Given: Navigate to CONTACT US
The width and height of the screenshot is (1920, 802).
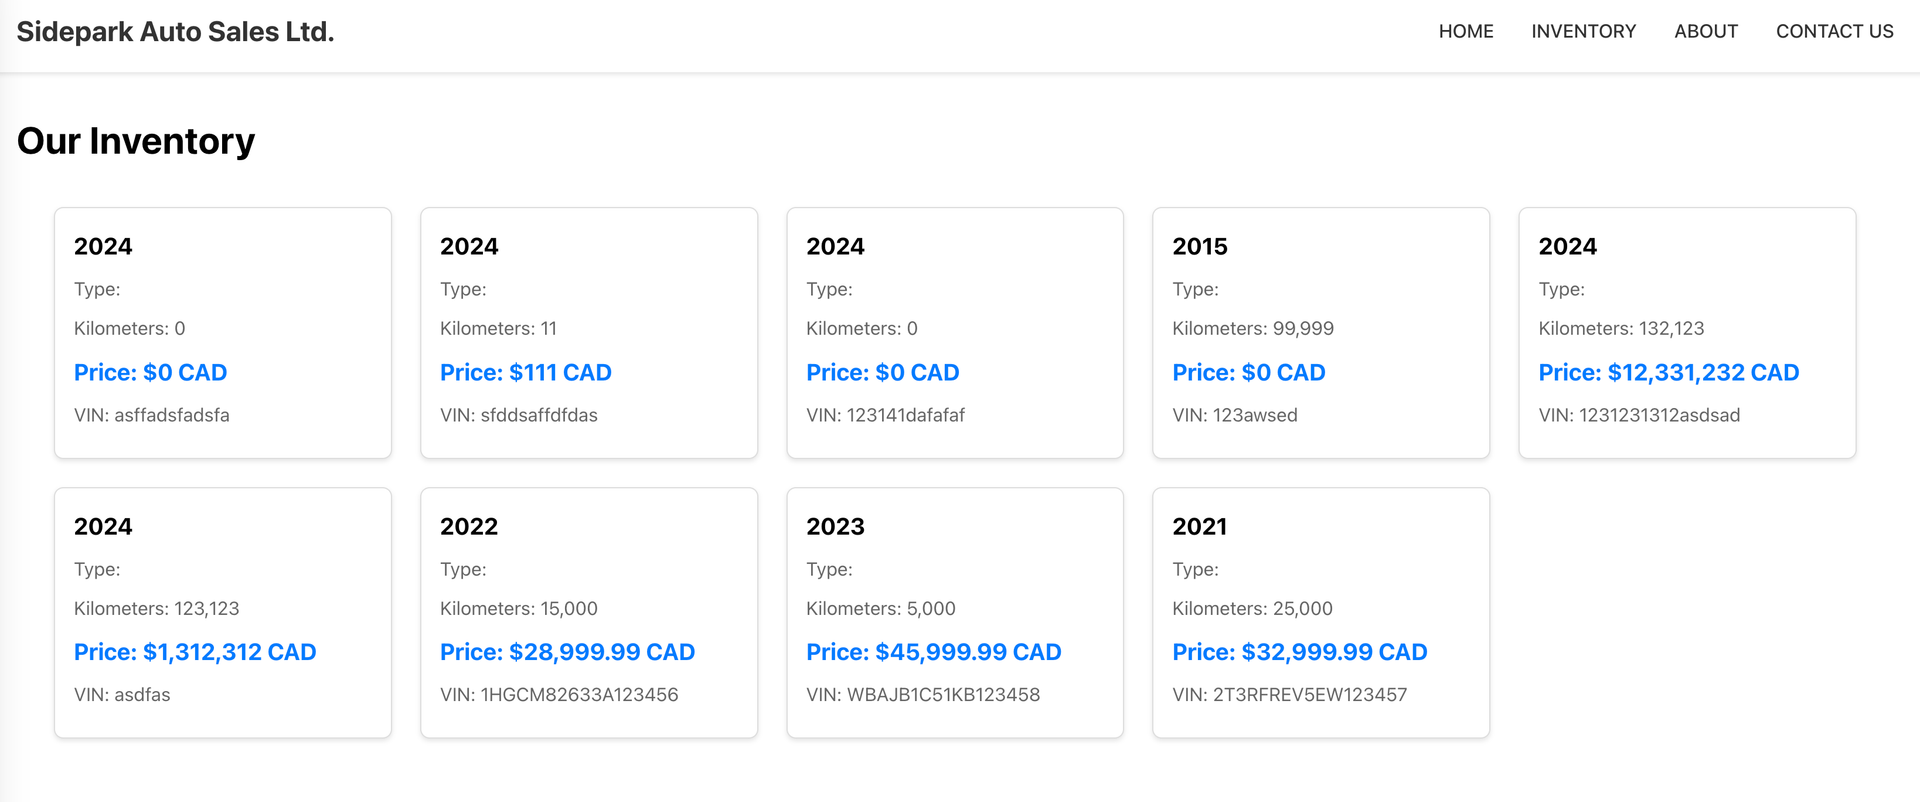Looking at the screenshot, I should pyautogui.click(x=1834, y=32).
